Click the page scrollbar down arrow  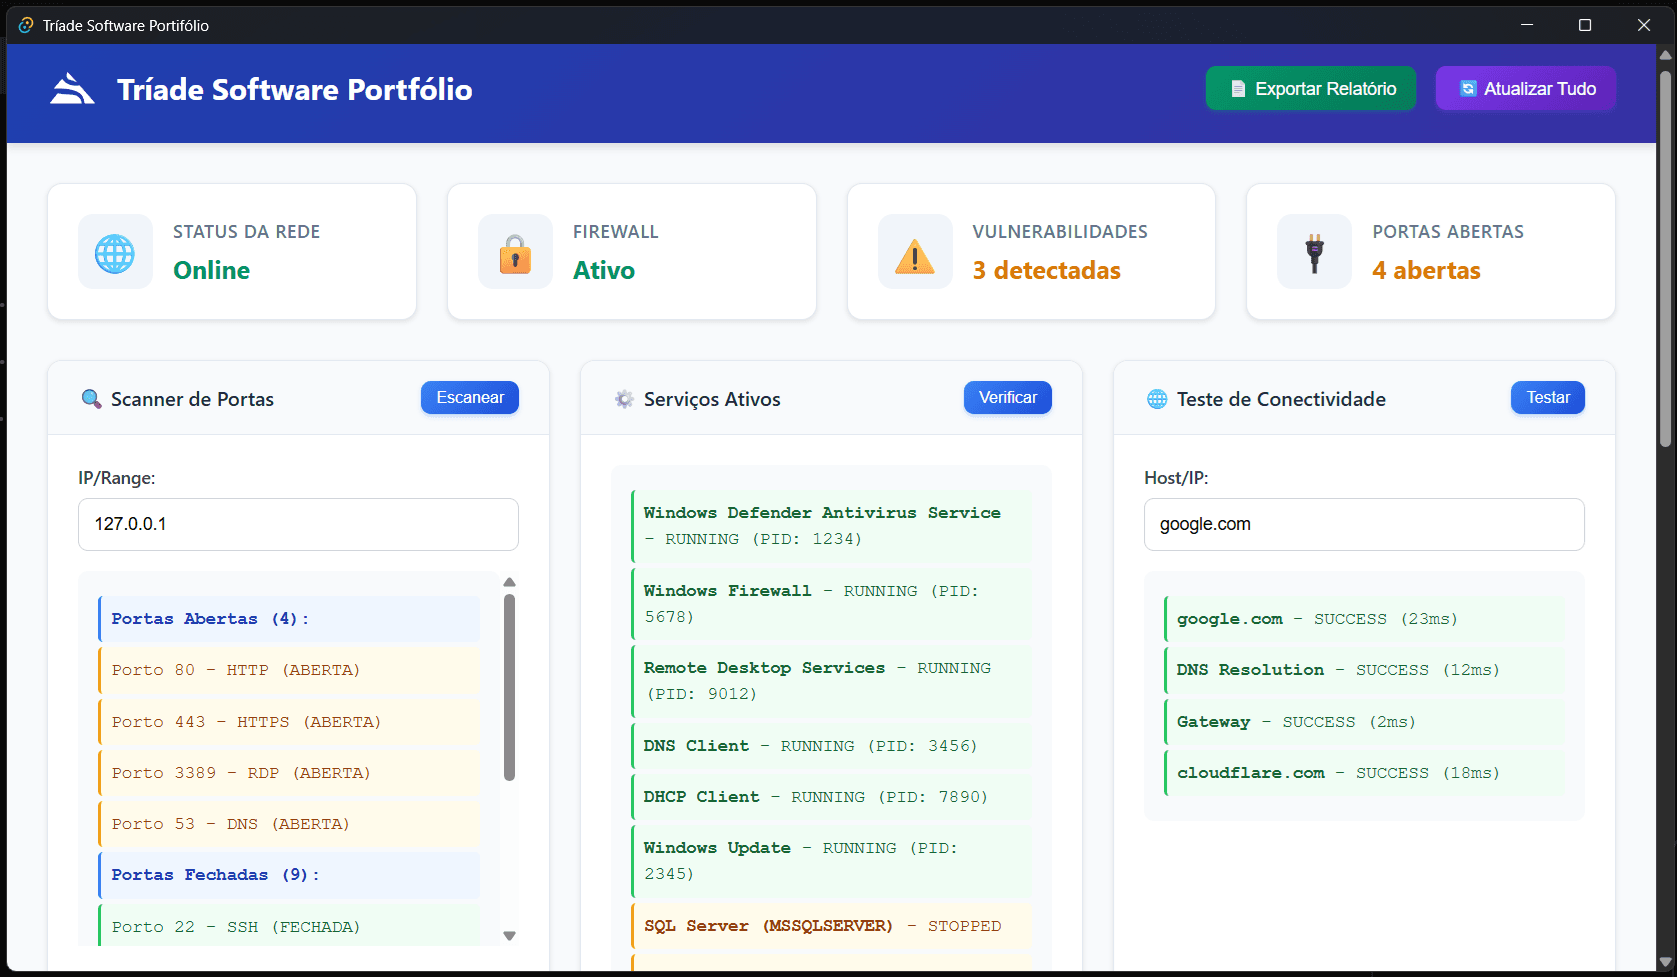coord(1665,964)
